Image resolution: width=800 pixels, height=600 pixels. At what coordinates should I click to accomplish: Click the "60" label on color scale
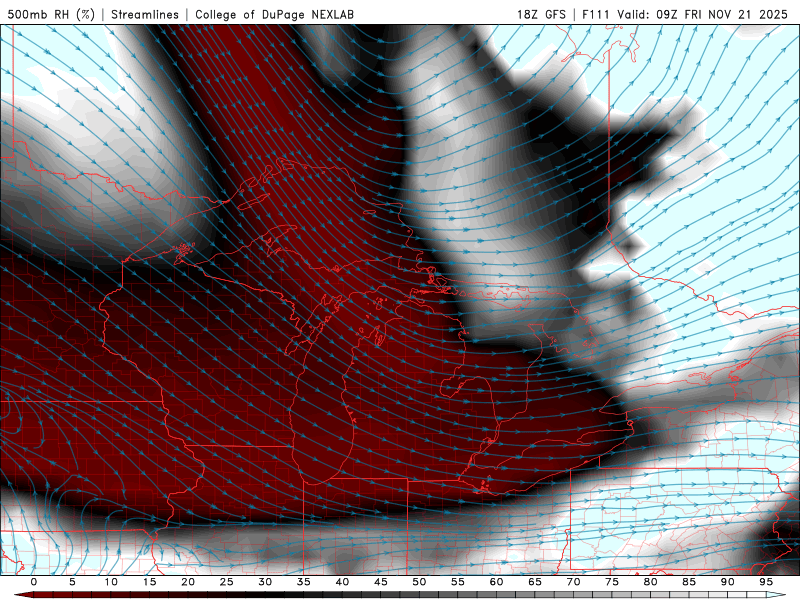pos(496,582)
